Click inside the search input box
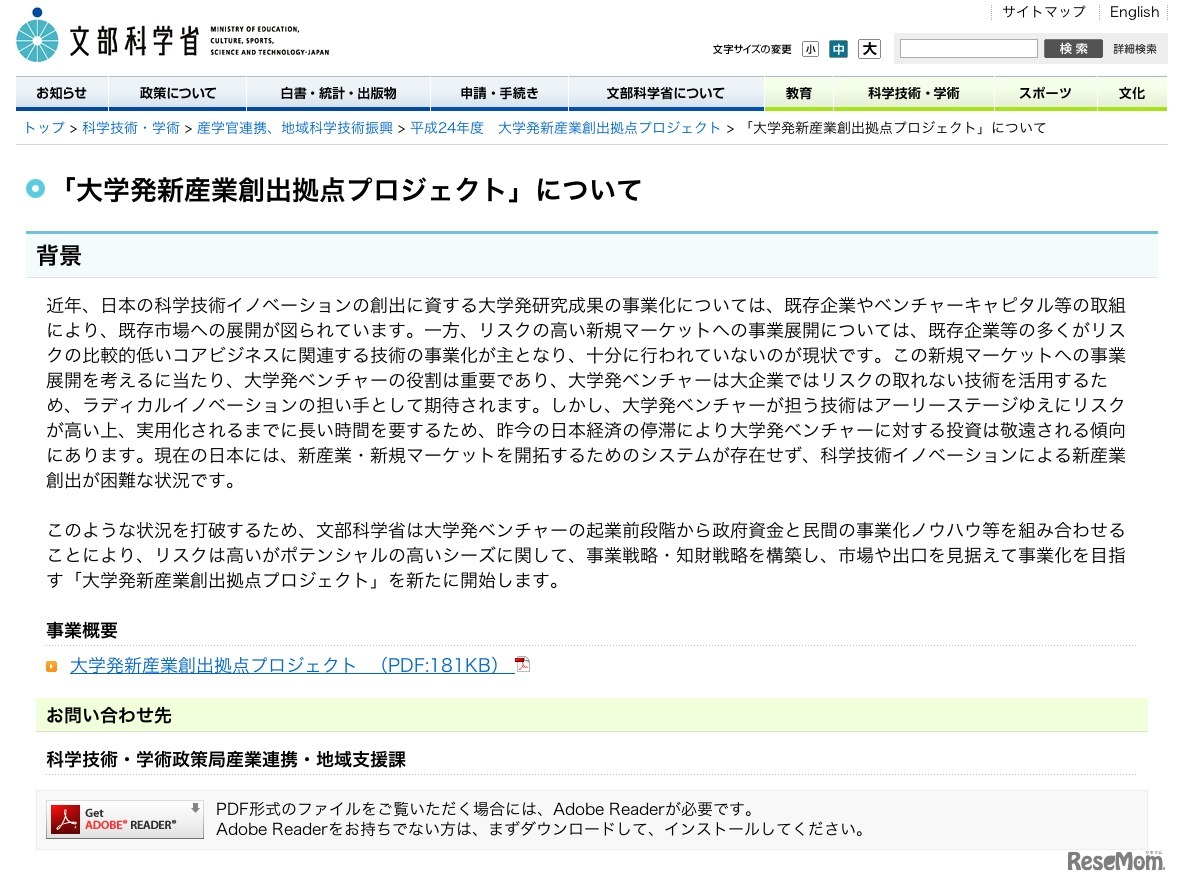This screenshot has width=1178, height=884. (967, 47)
